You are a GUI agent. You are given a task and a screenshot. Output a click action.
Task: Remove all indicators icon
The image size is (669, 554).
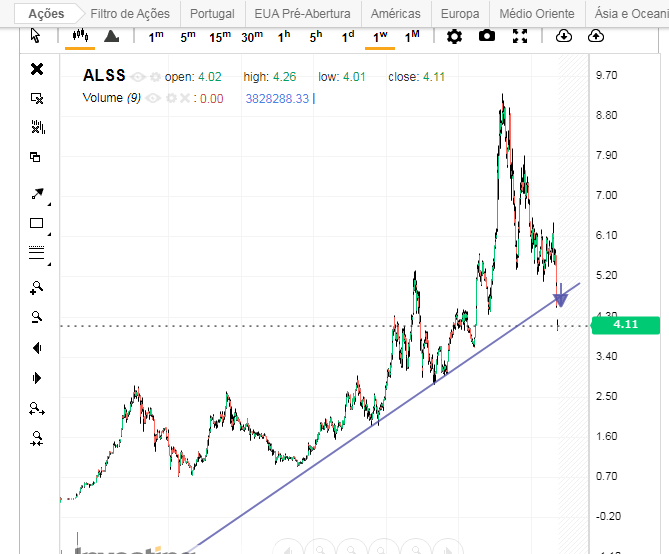tap(38, 127)
